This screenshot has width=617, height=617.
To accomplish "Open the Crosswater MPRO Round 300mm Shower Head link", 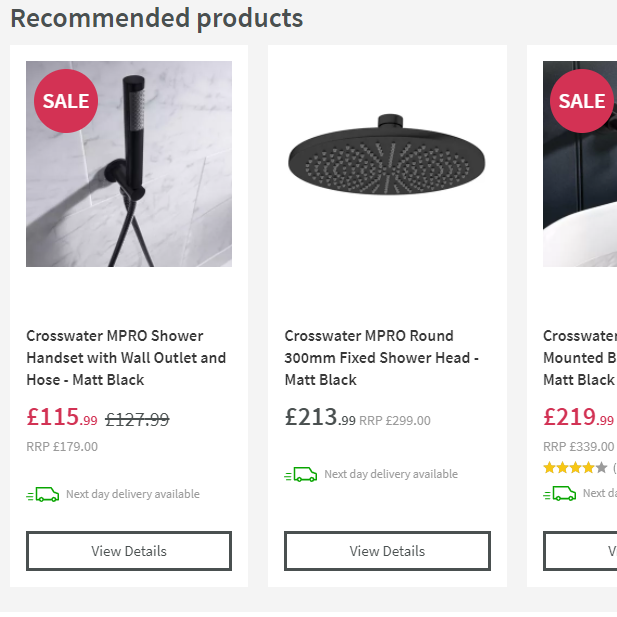I will 382,358.
